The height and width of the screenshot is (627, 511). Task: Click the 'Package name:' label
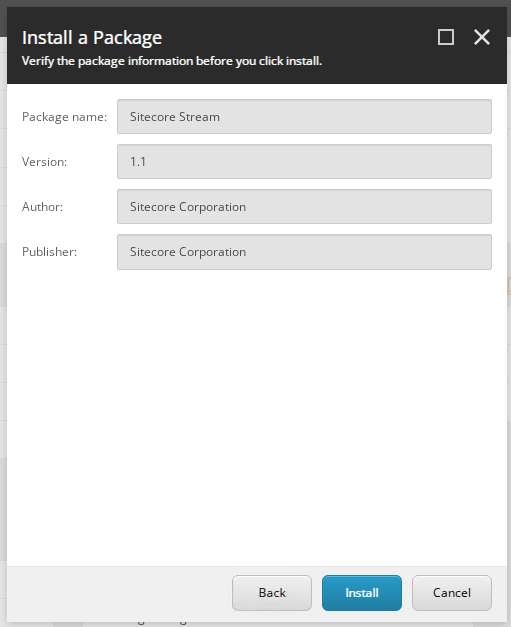tap(64, 117)
